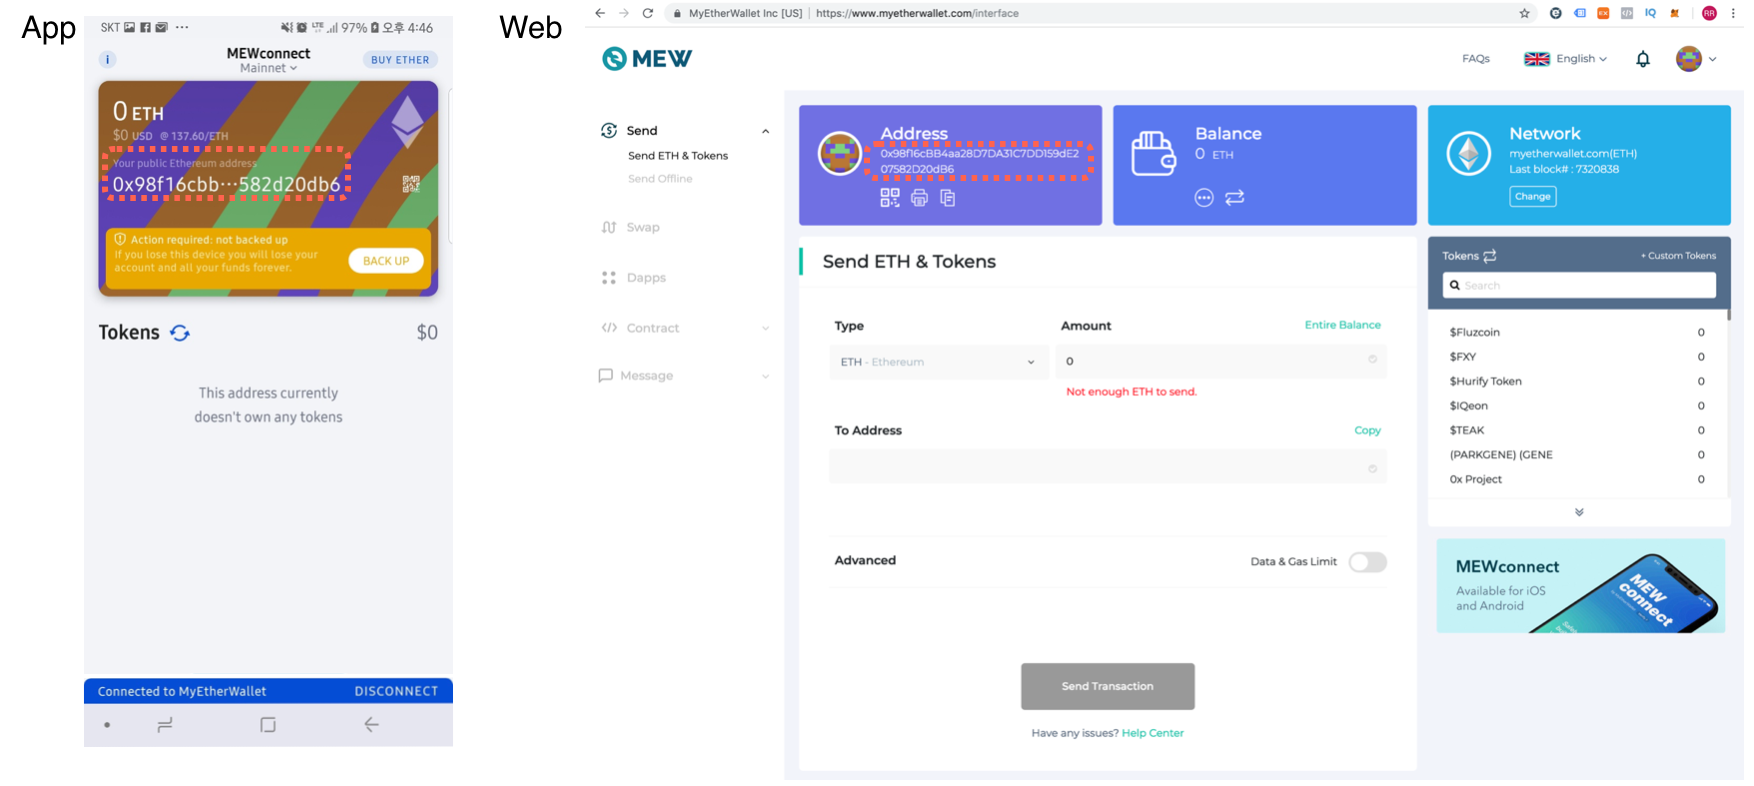This screenshot has width=1754, height=786.
Task: Click the Chrome profile avatar icon
Action: pos(1709,13)
